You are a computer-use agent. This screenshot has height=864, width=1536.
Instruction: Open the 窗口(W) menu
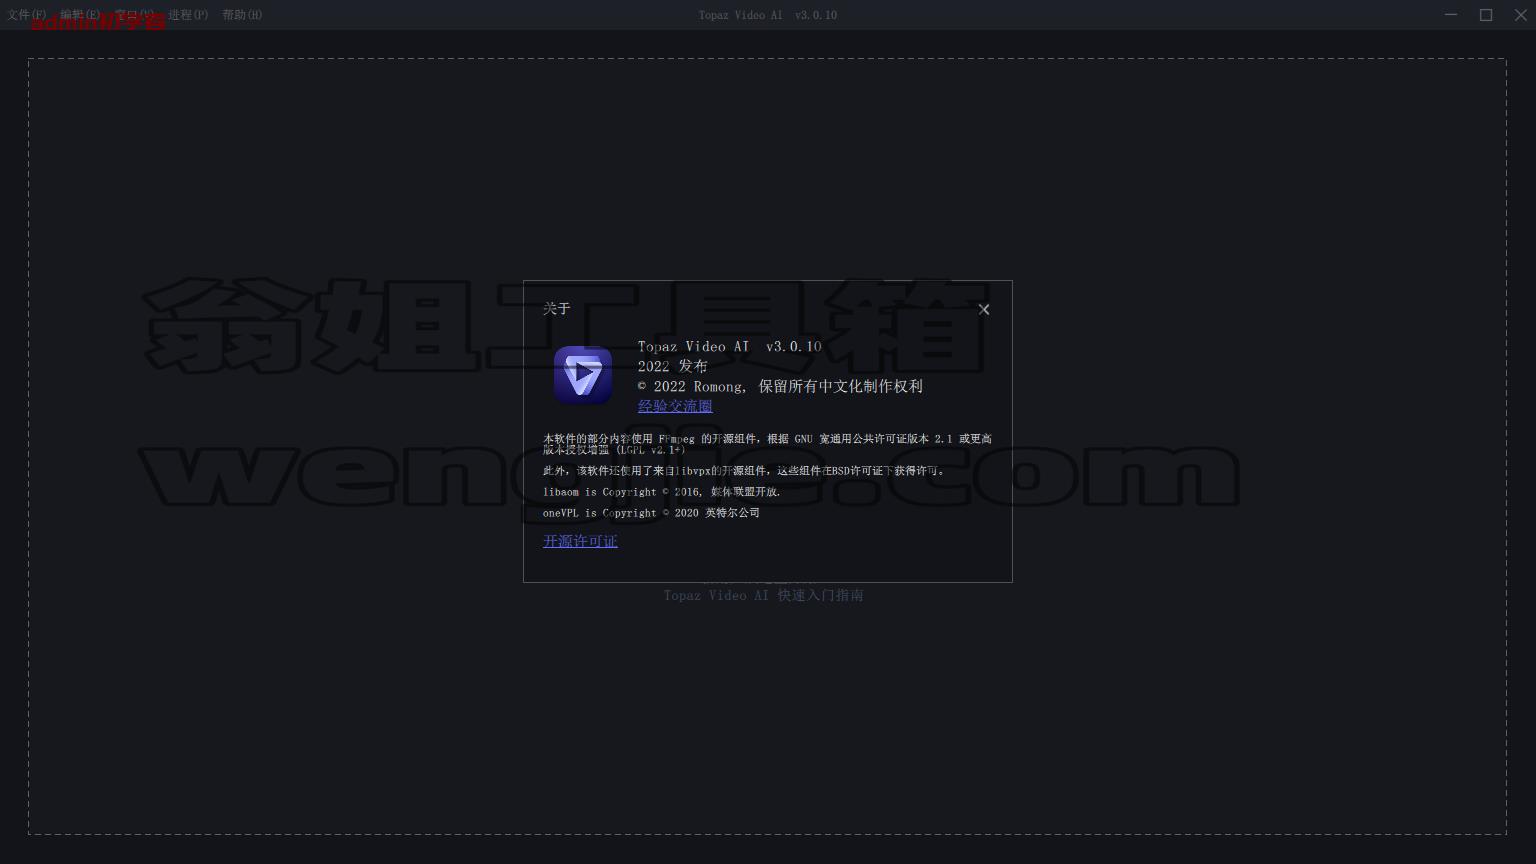(x=134, y=15)
